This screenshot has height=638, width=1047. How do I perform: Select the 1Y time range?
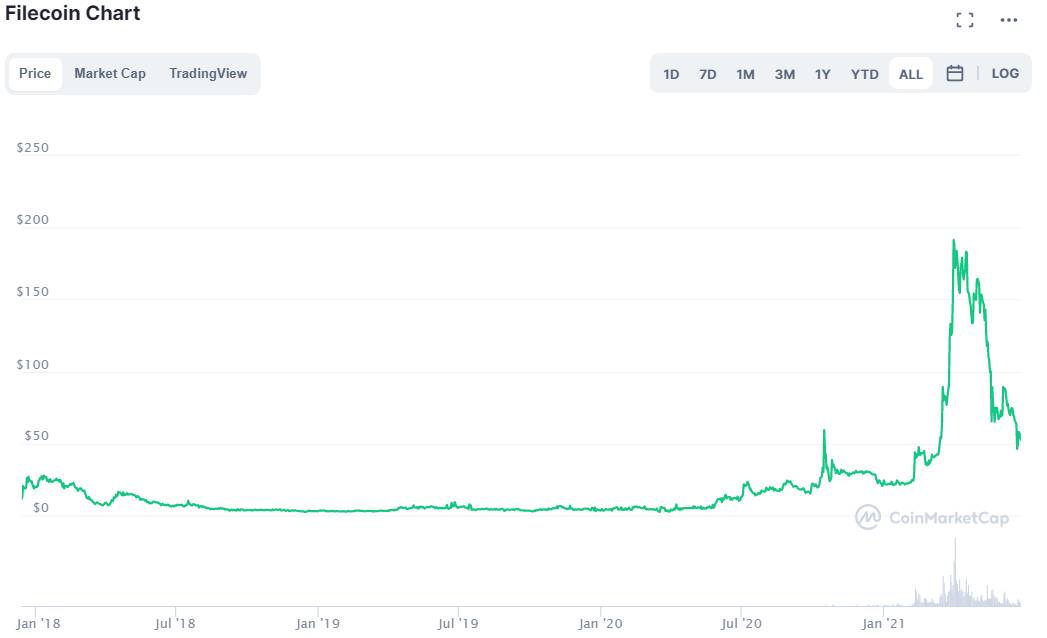click(823, 74)
